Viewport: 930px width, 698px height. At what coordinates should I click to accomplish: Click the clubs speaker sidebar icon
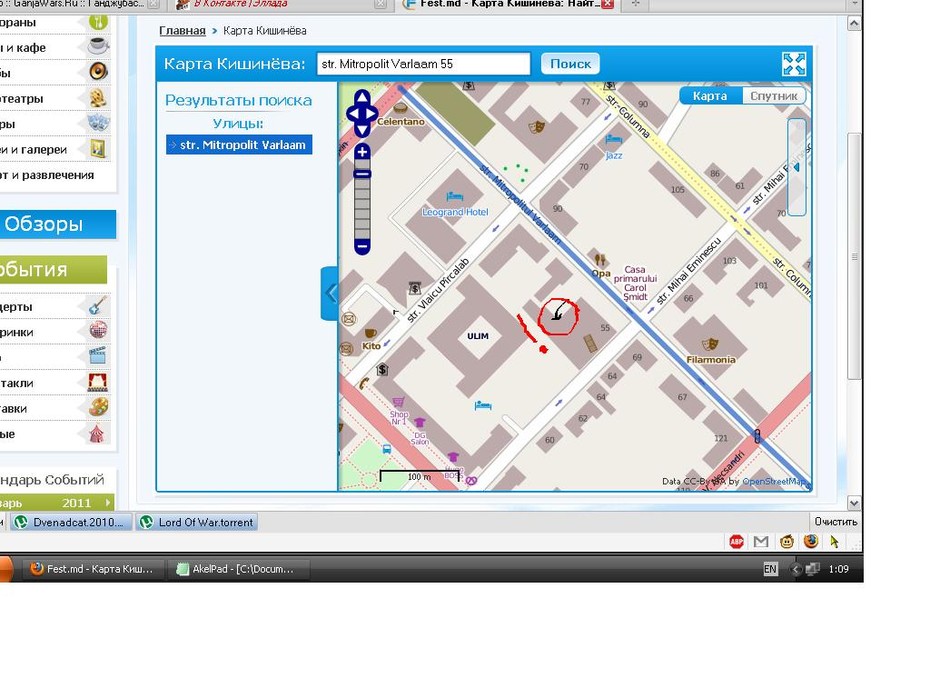(98, 72)
